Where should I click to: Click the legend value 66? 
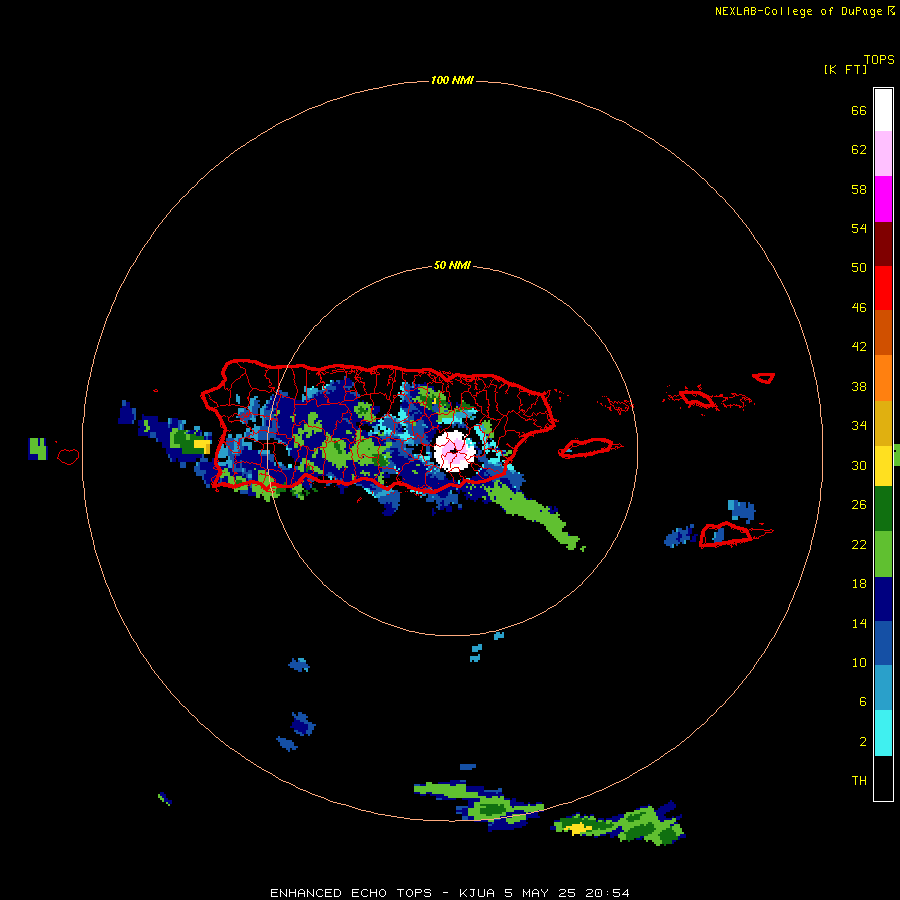pos(859,111)
